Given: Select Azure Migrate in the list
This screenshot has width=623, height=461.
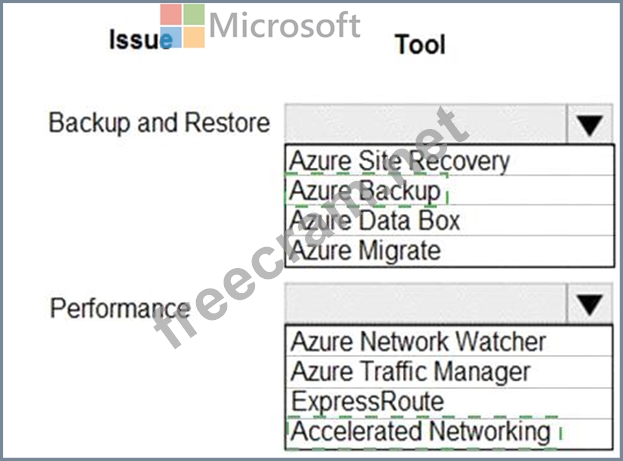Looking at the screenshot, I should [x=449, y=251].
